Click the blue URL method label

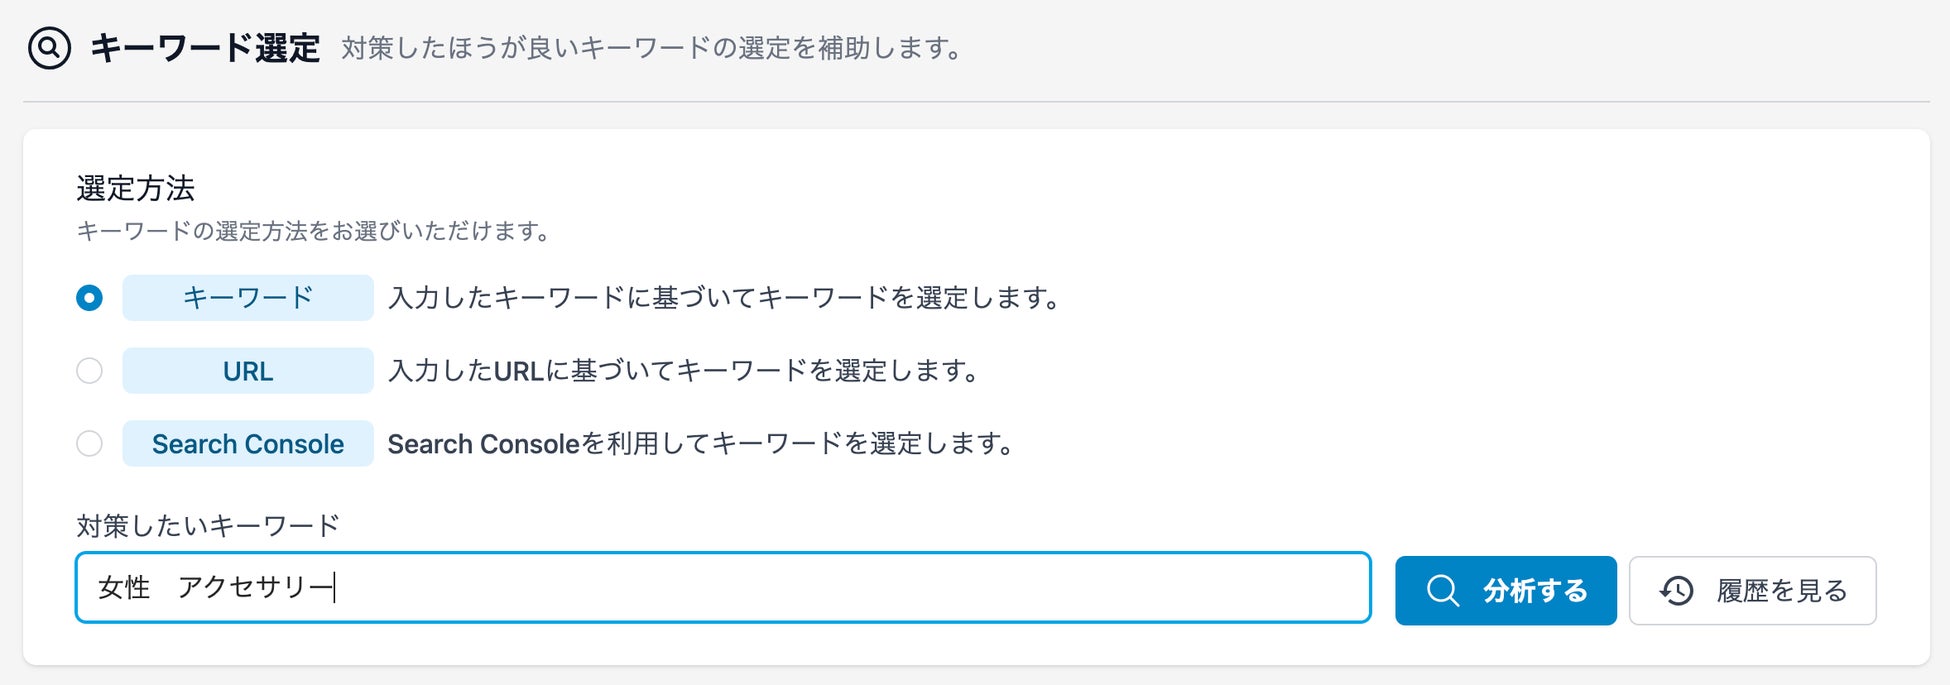pos(248,371)
